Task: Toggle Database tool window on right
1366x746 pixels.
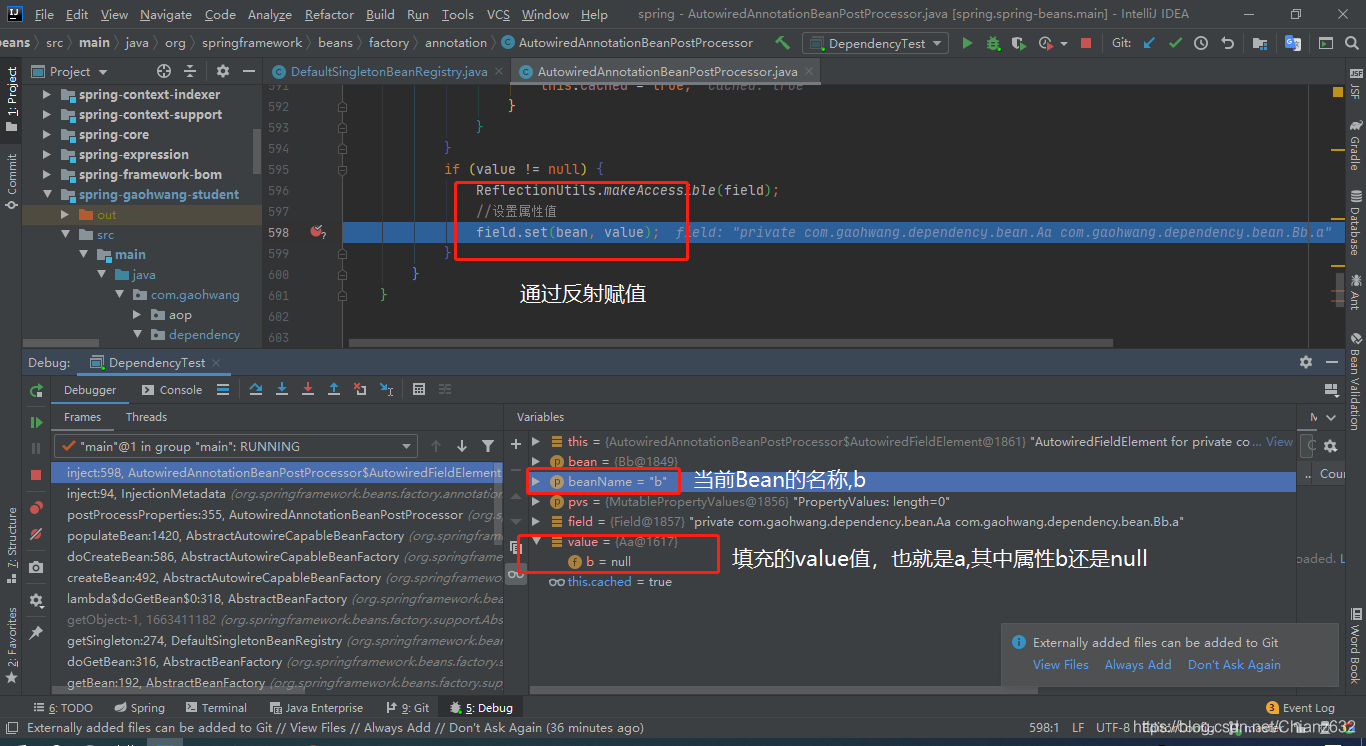Action: (1355, 223)
